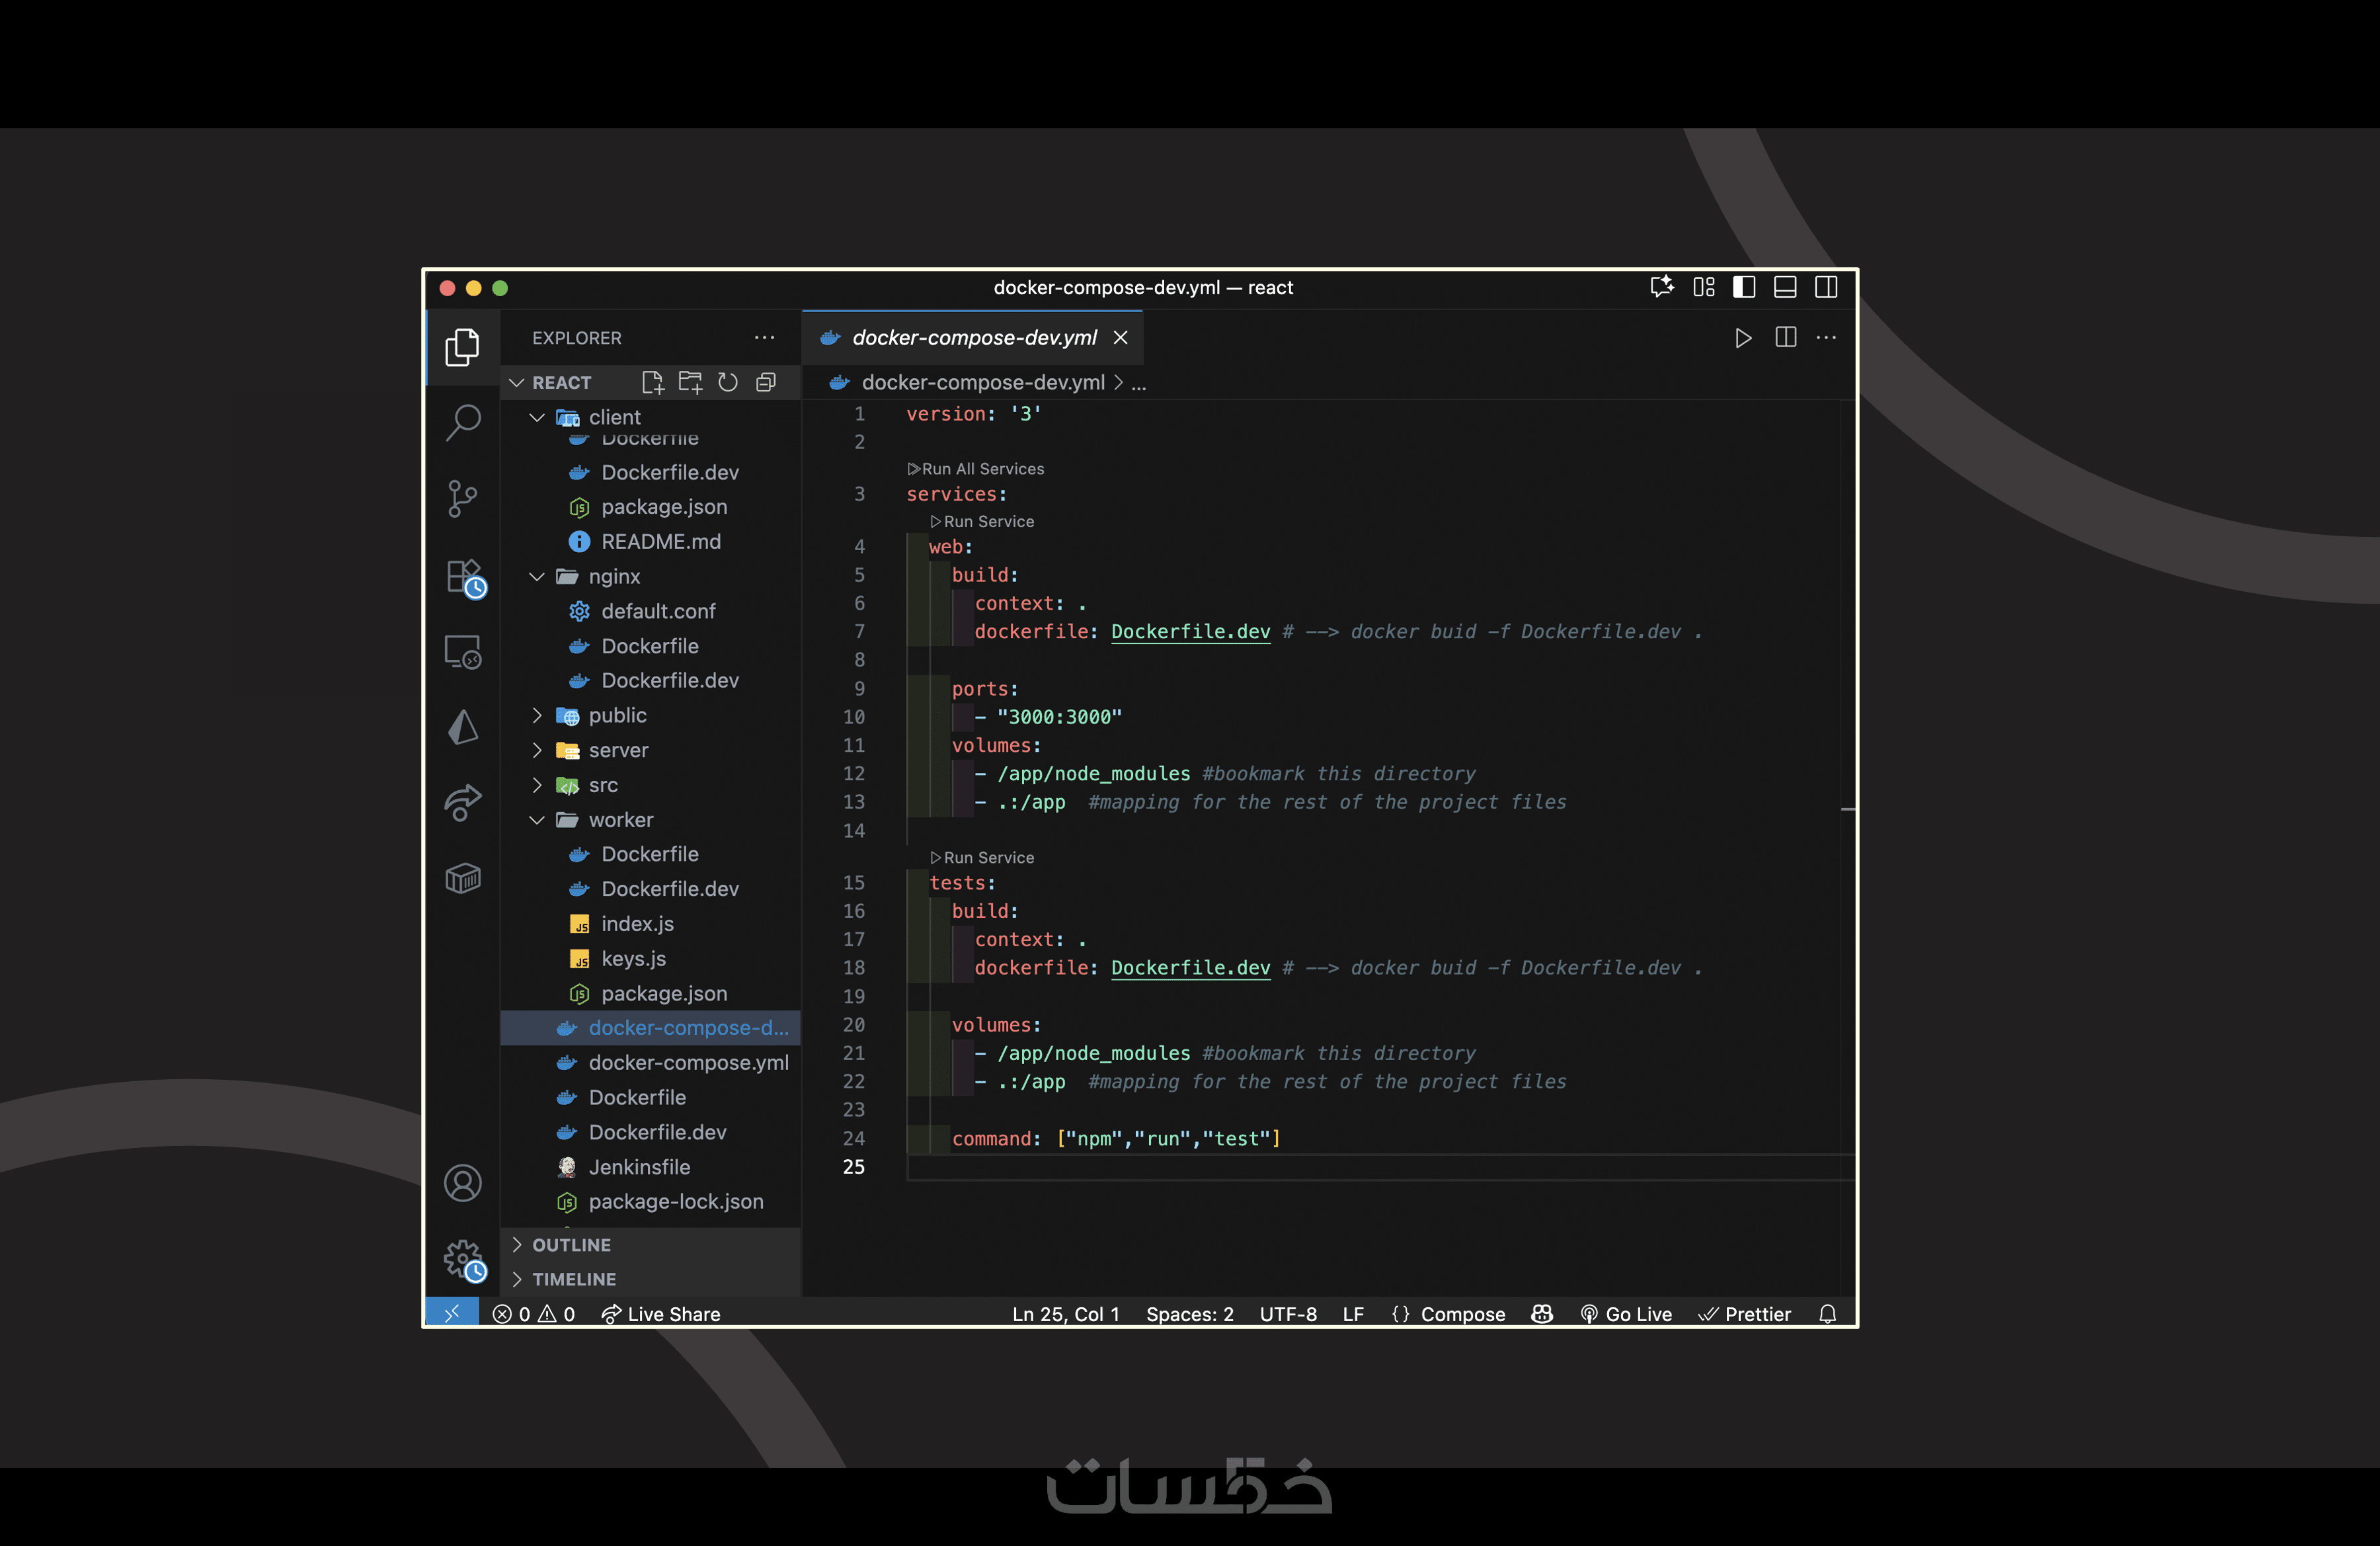
Task: Click the Run play button in editor toolbar
Action: point(1743,338)
